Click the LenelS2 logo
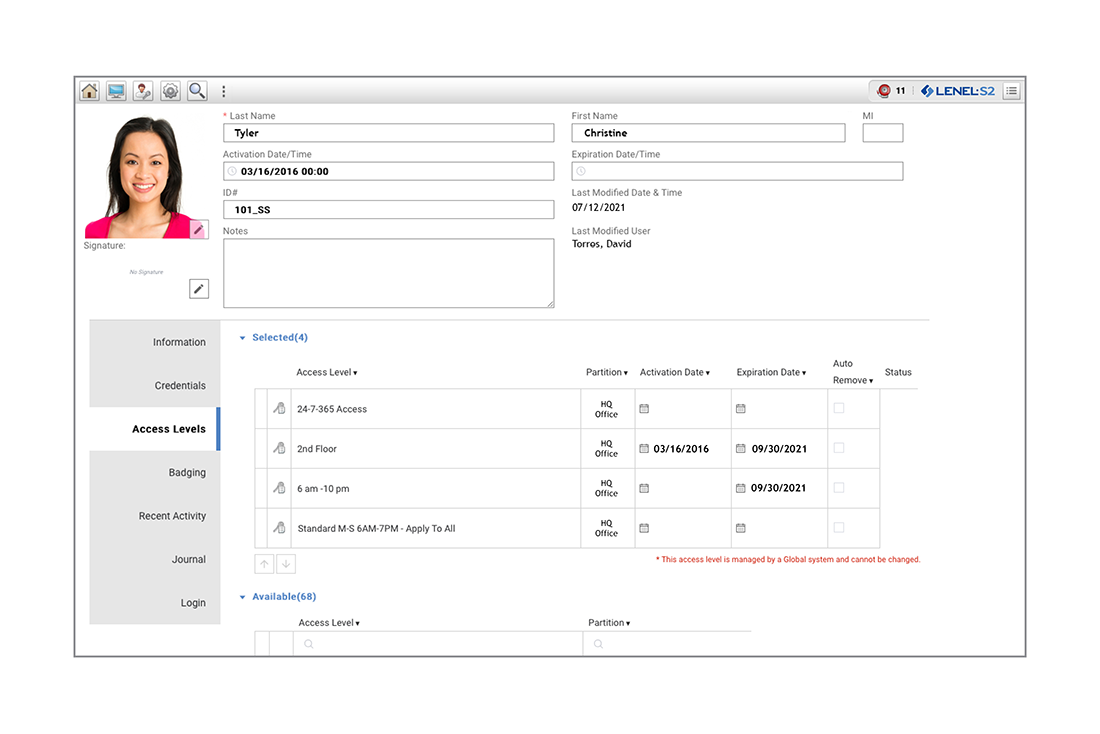 pos(958,91)
